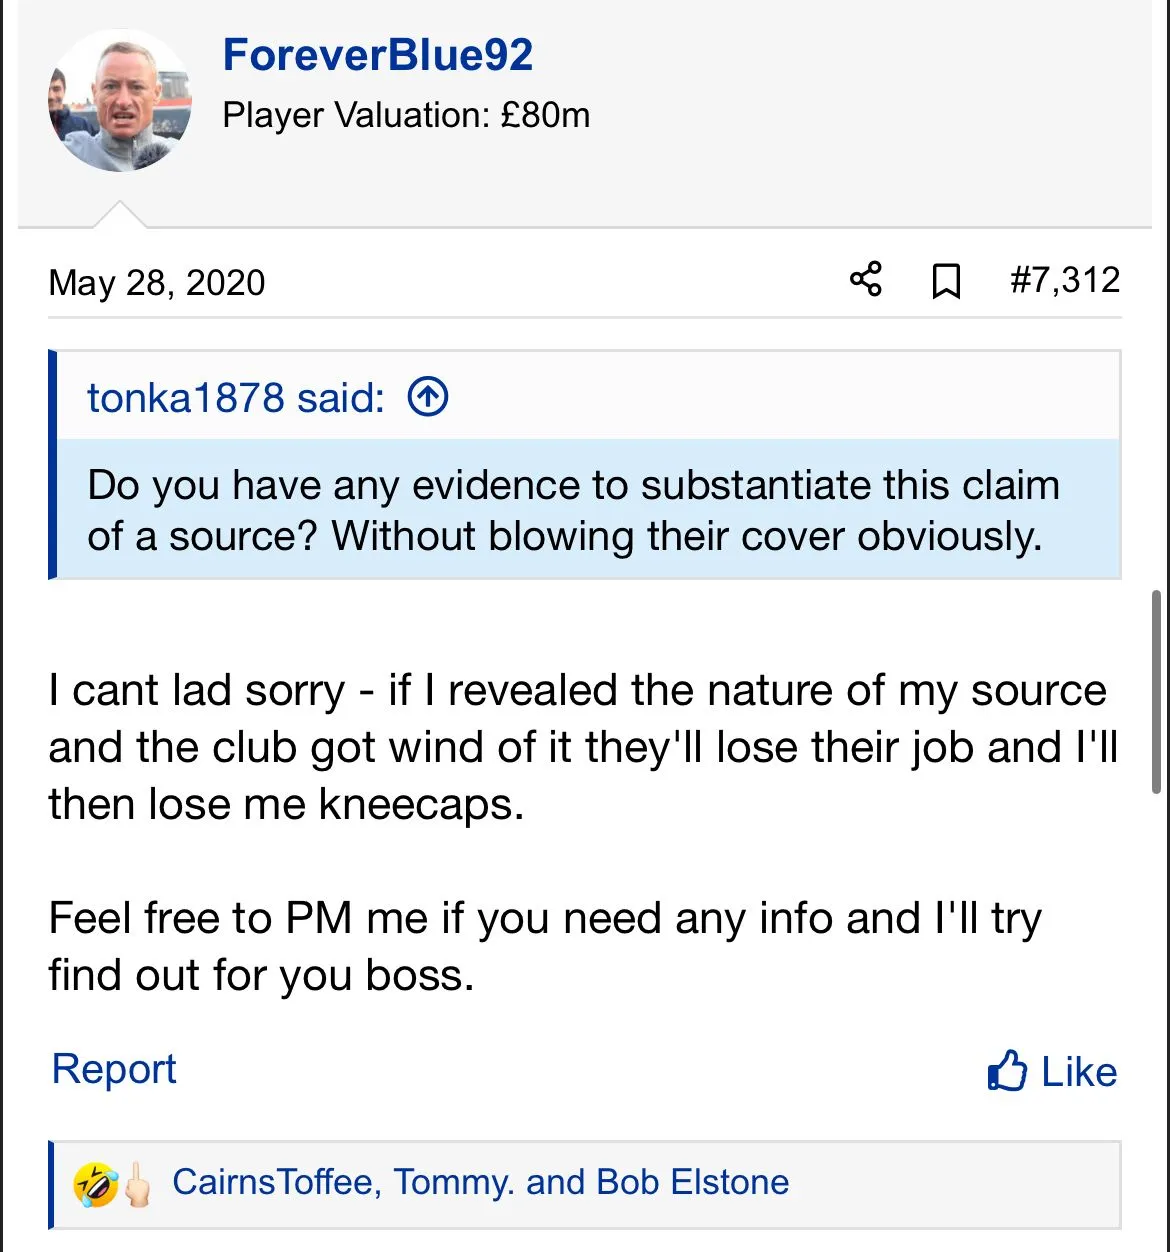Jump to quoted post via up-arrow icon
The height and width of the screenshot is (1252, 1170).
coord(428,398)
